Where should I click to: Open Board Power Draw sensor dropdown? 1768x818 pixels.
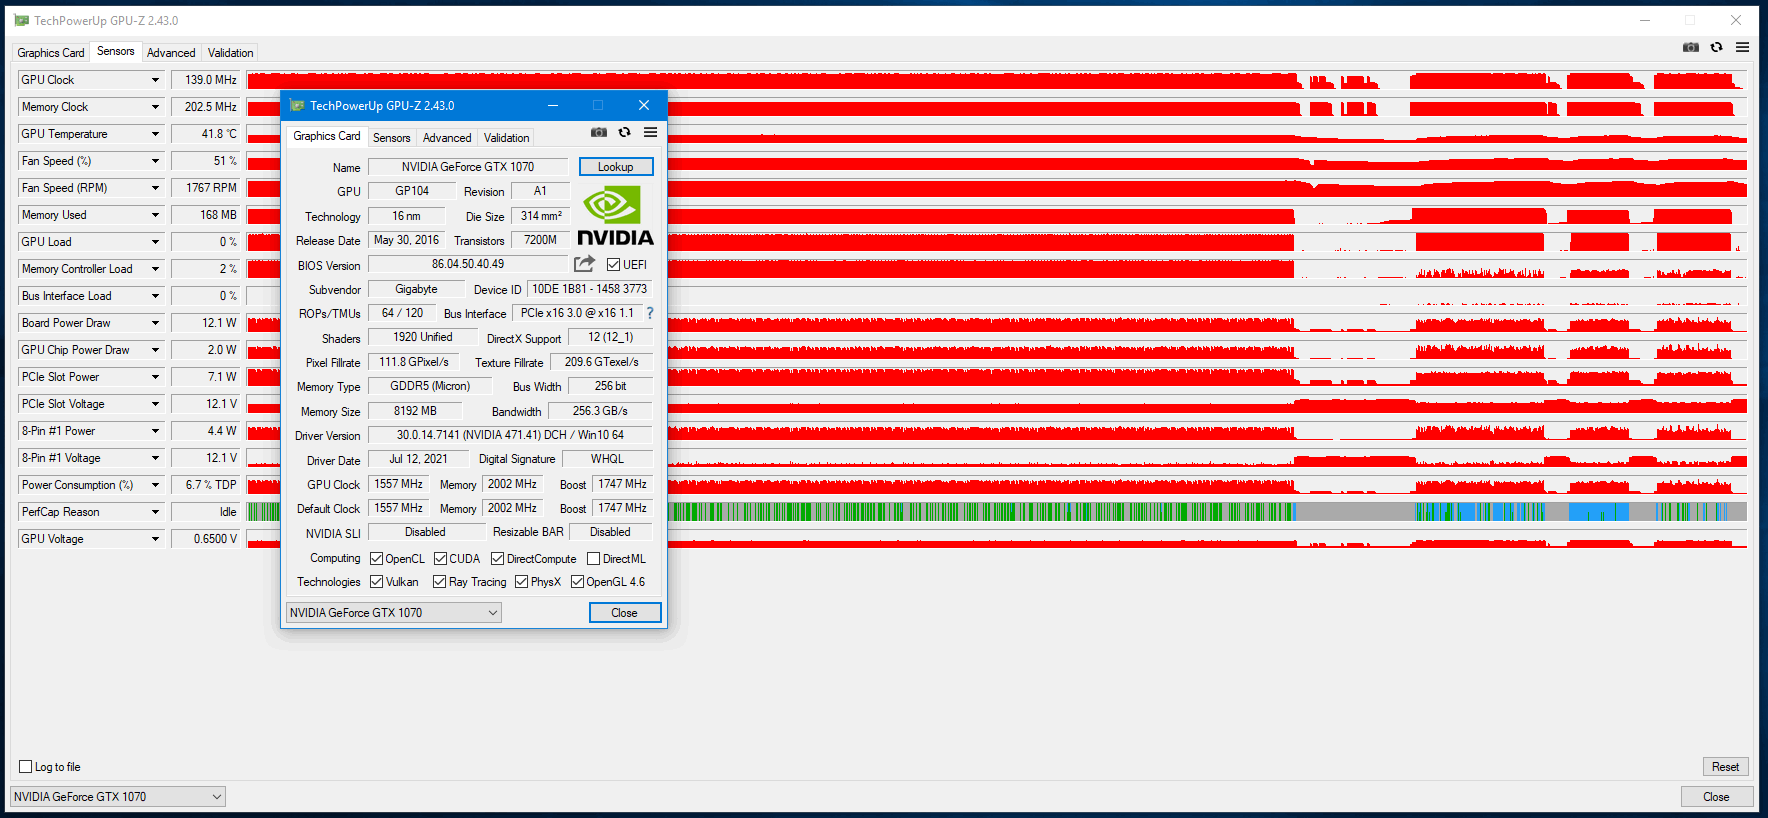coord(155,323)
